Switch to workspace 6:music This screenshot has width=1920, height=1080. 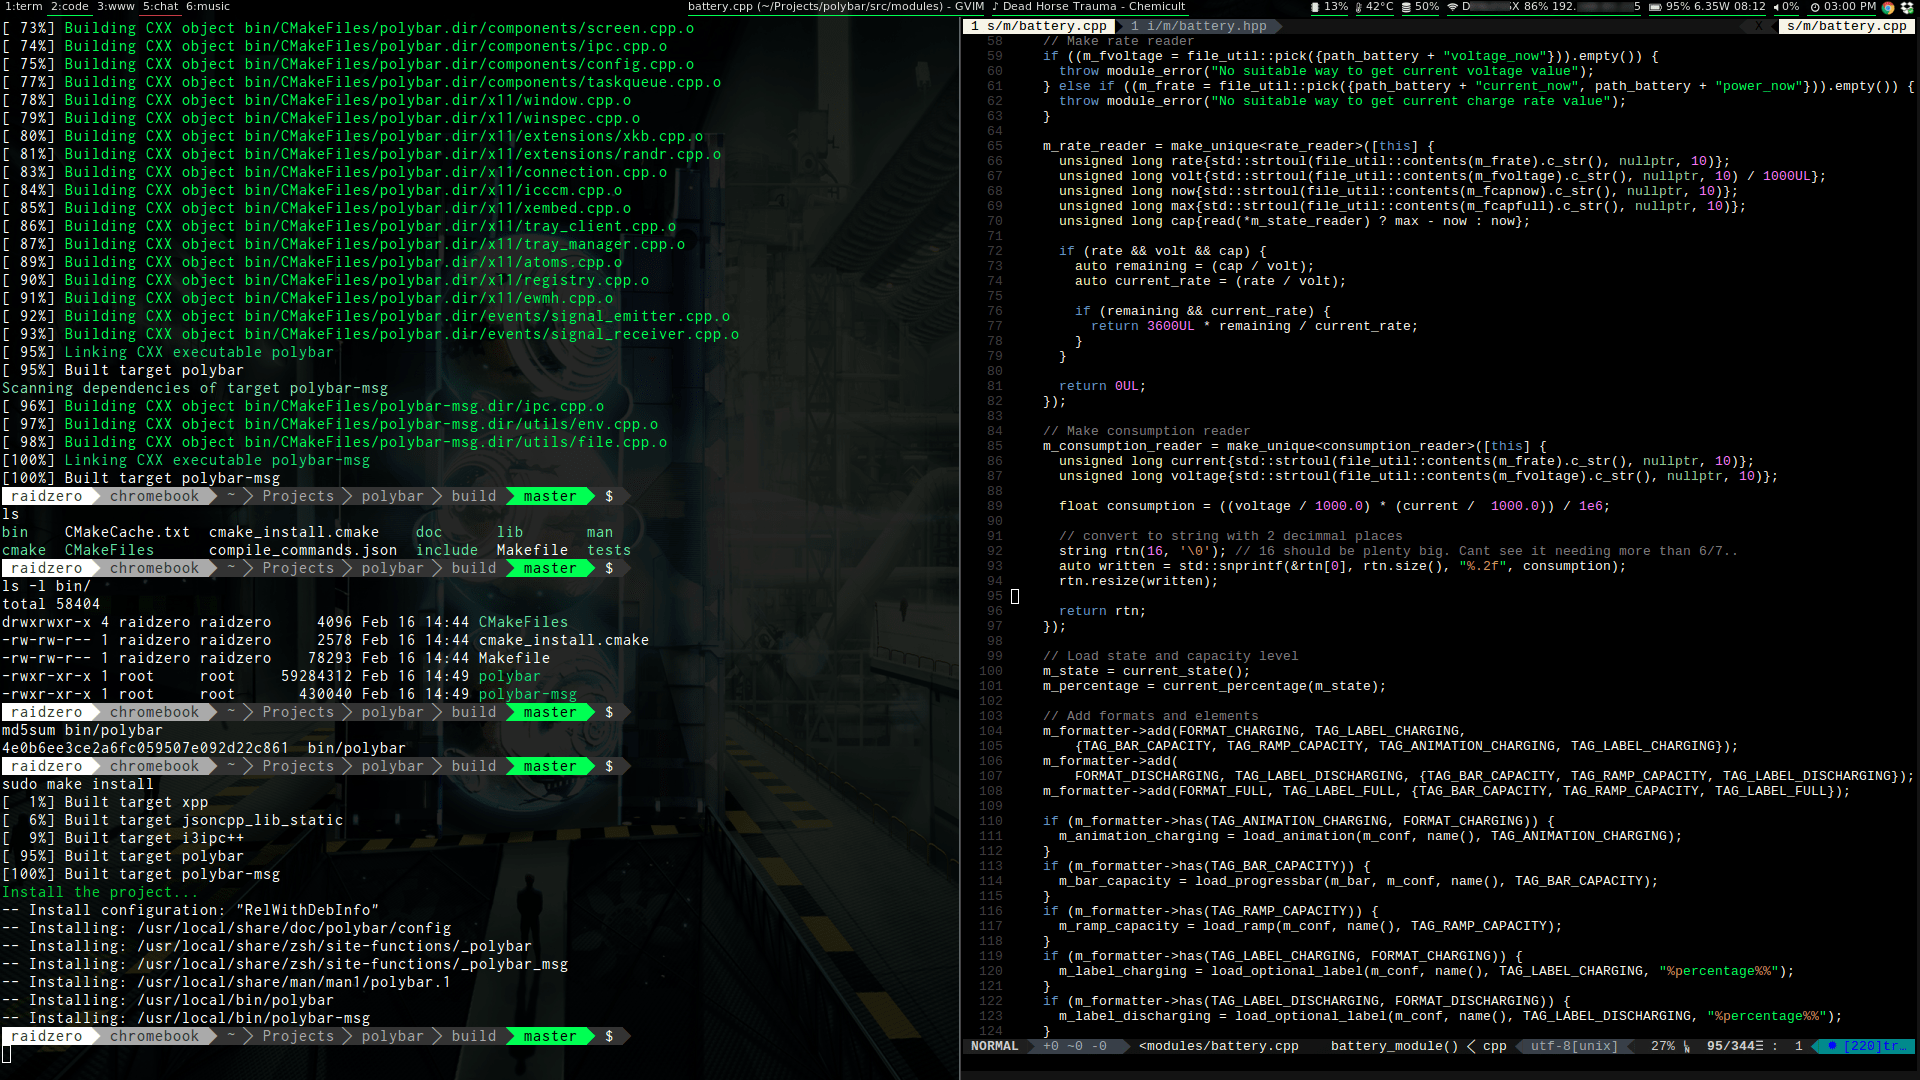pos(208,7)
